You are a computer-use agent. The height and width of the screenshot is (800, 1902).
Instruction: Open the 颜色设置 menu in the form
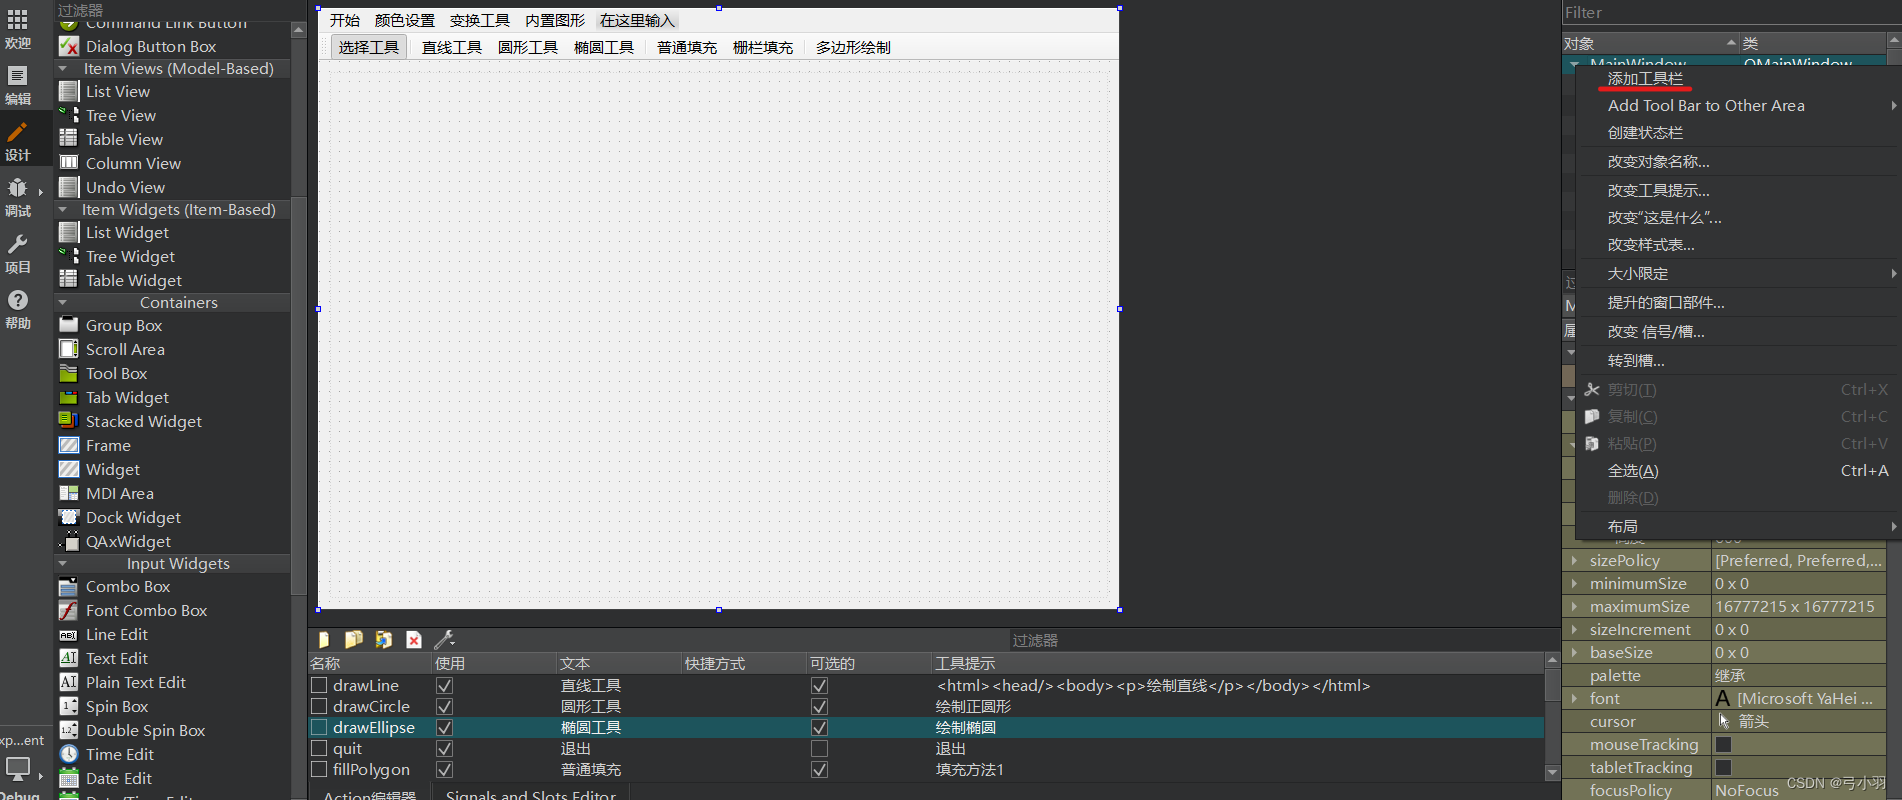(405, 20)
